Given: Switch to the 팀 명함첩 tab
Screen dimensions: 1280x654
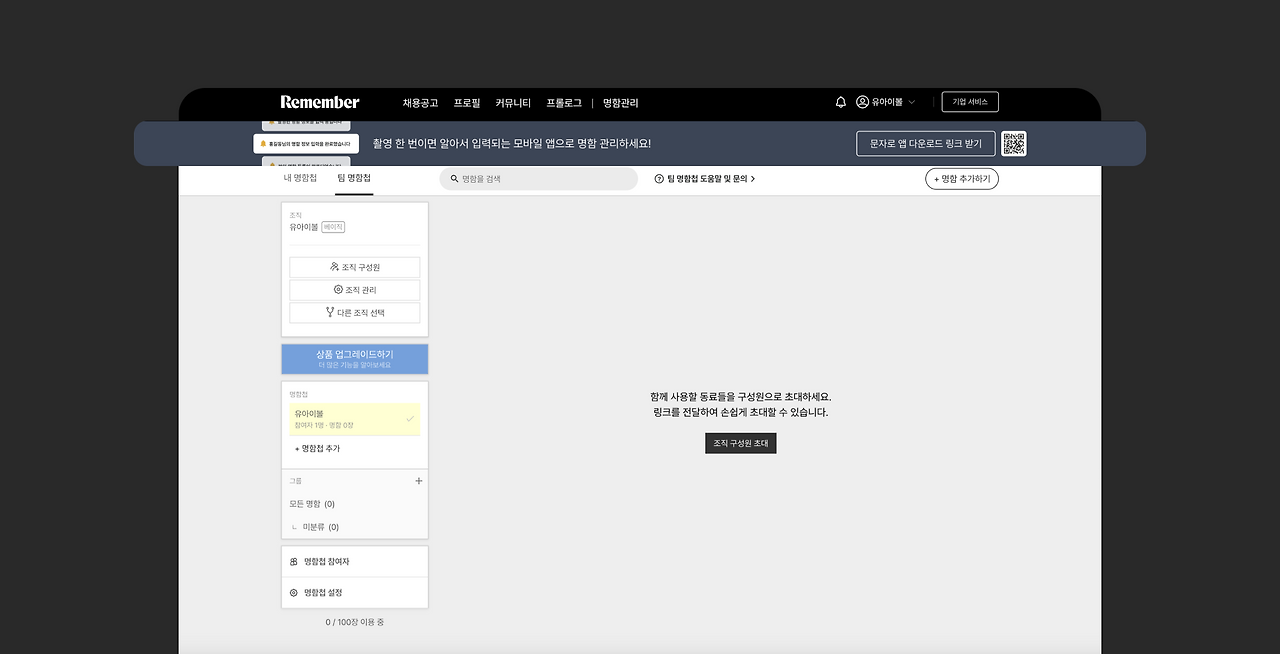Looking at the screenshot, I should (x=354, y=178).
